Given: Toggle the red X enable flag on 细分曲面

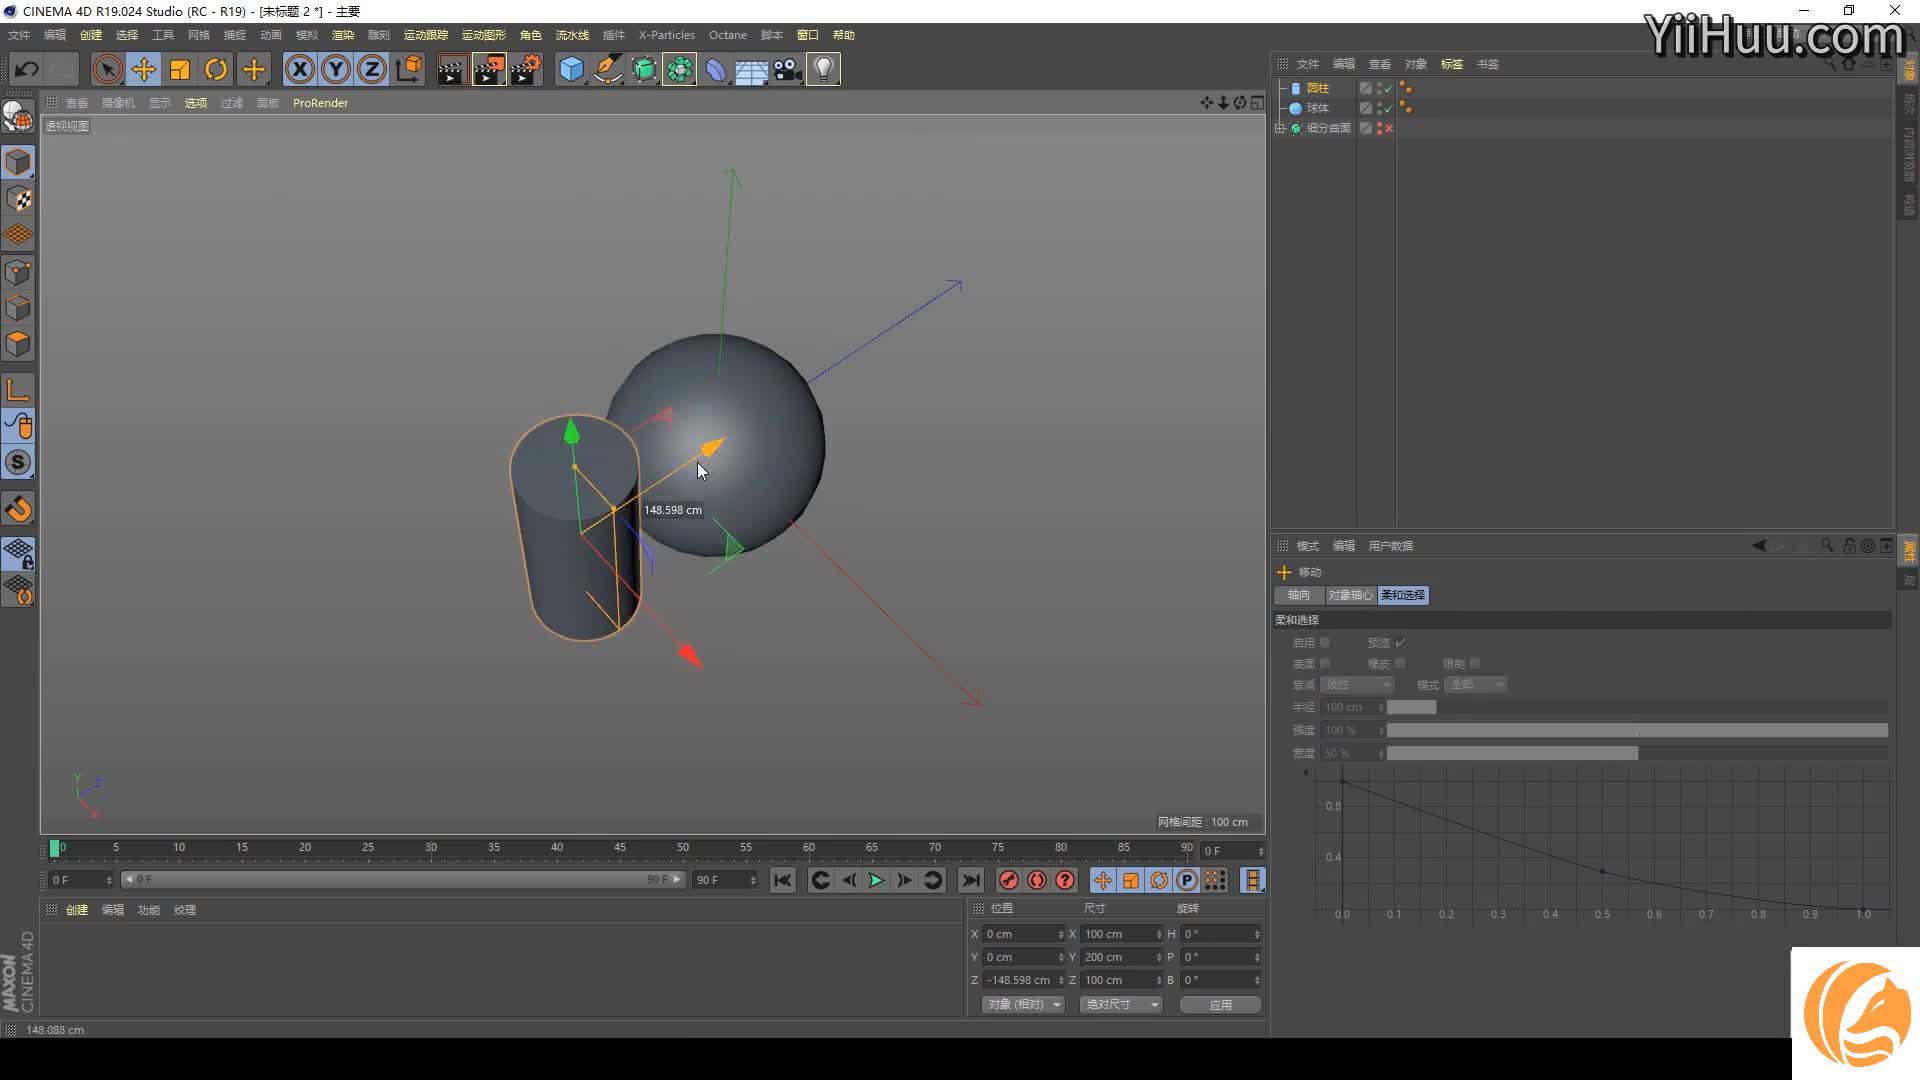Looking at the screenshot, I should (x=1388, y=128).
